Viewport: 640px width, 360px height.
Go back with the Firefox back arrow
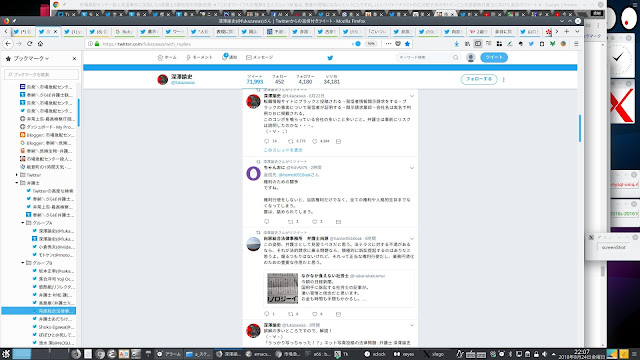point(8,44)
